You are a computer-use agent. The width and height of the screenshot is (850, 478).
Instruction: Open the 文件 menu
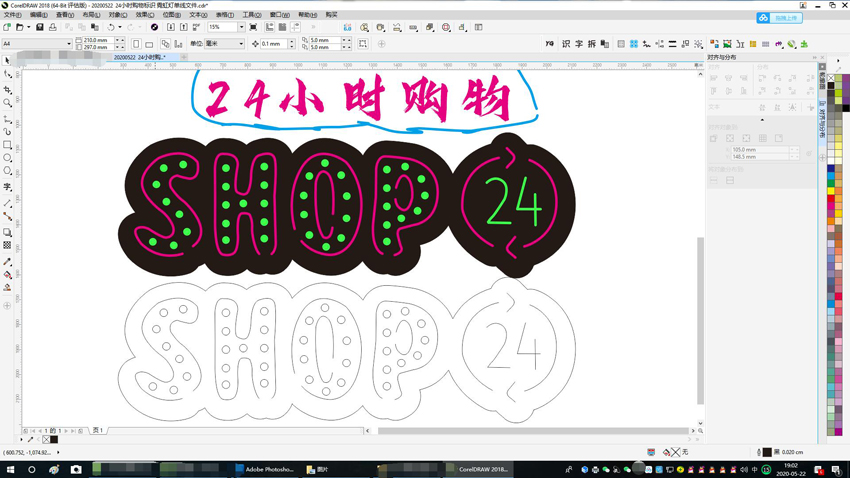tap(12, 15)
